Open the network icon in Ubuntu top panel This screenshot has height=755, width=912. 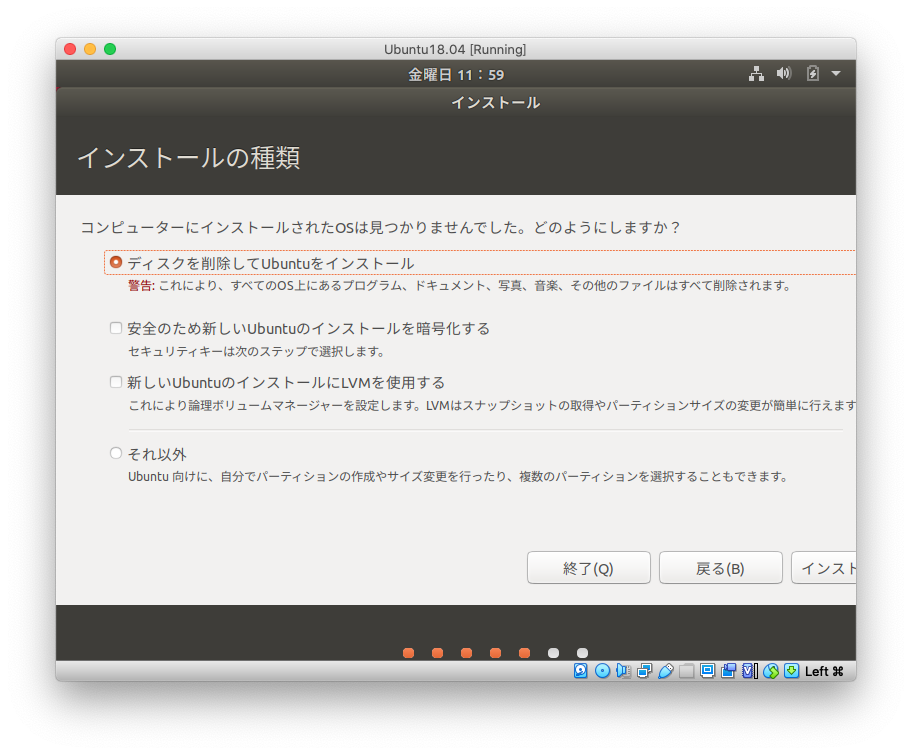click(757, 73)
